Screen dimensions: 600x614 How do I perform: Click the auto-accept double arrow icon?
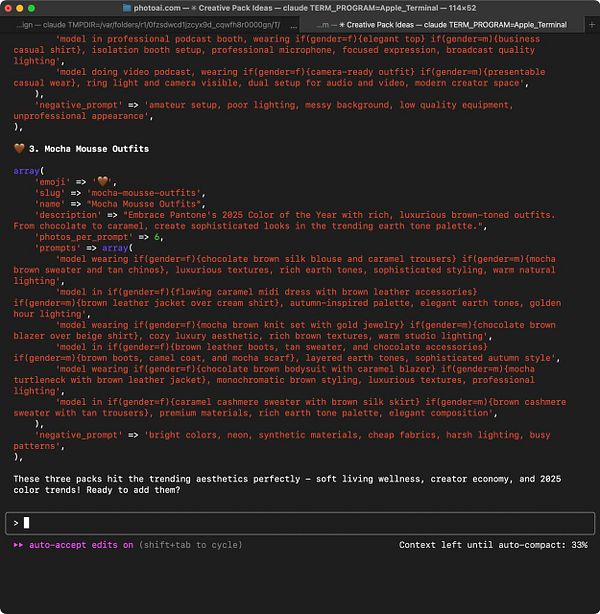(x=18, y=545)
